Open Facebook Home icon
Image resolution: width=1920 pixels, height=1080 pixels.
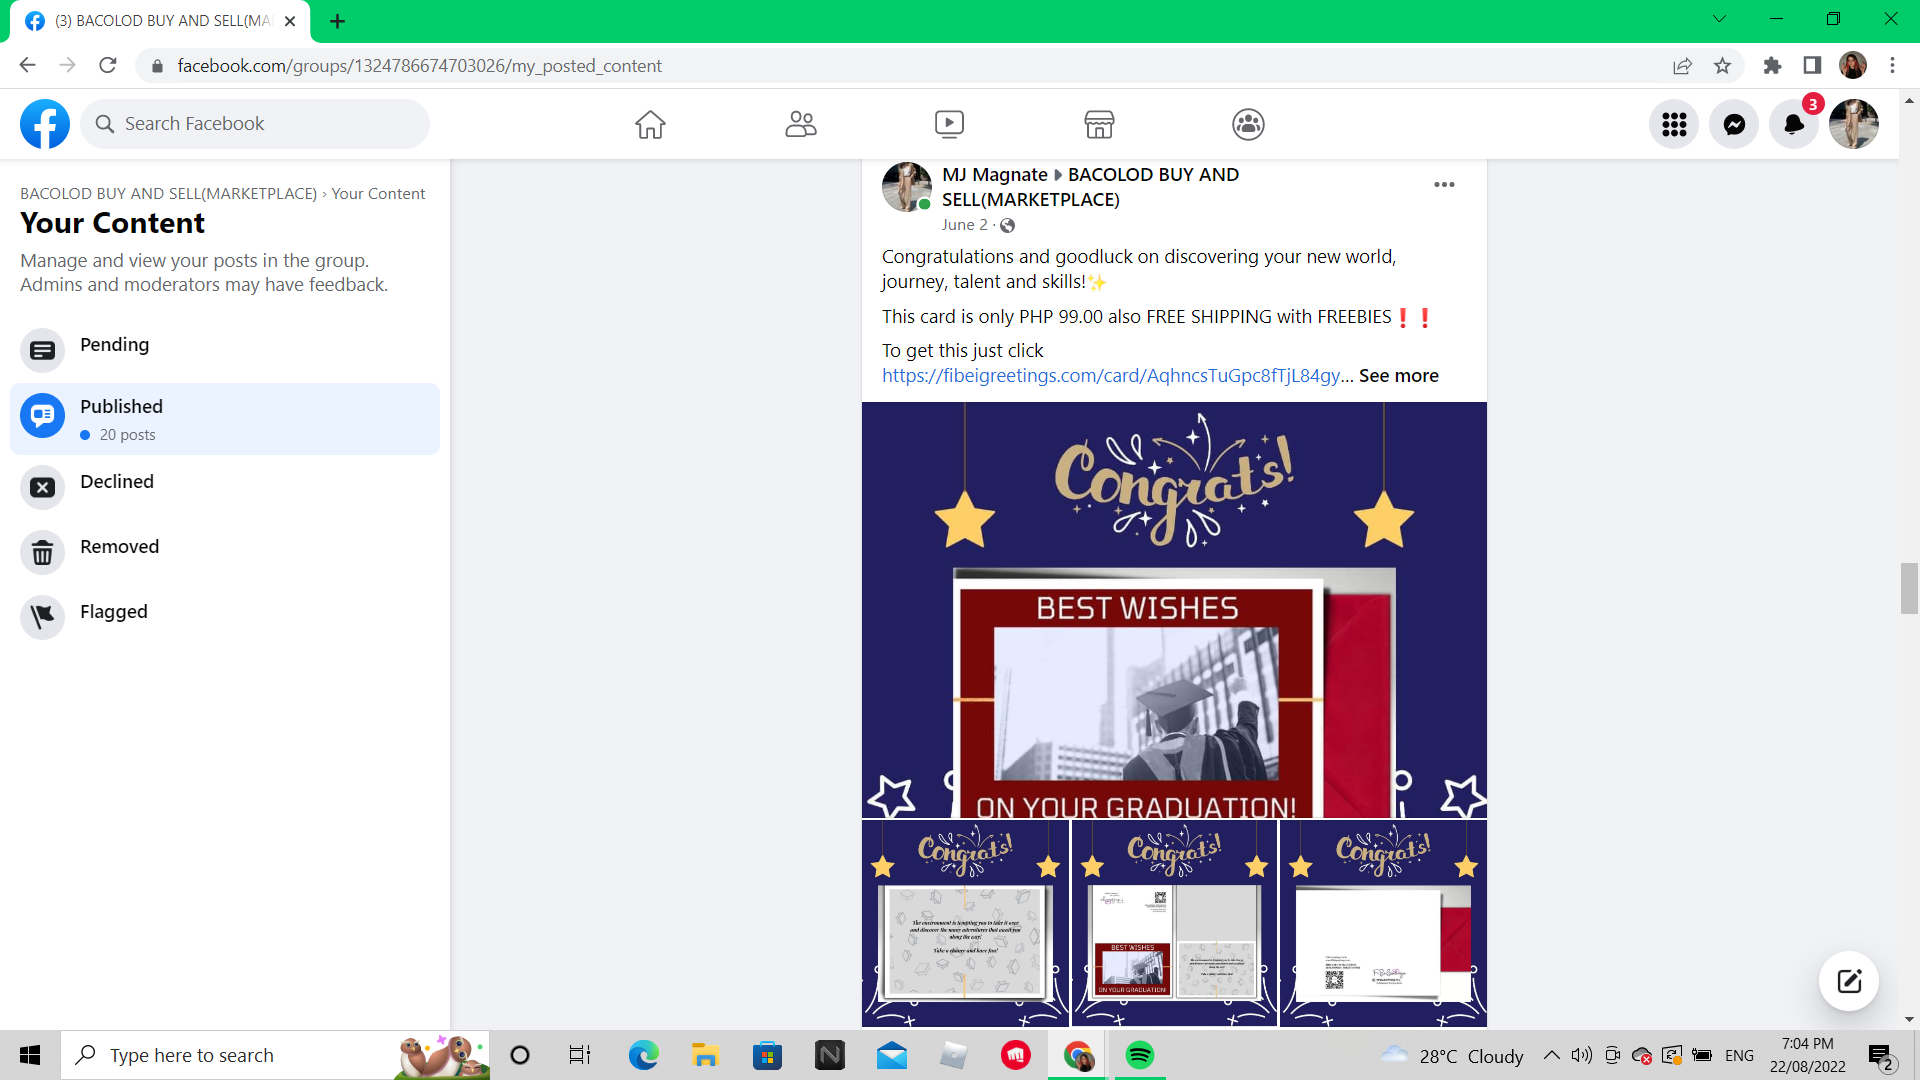650,124
